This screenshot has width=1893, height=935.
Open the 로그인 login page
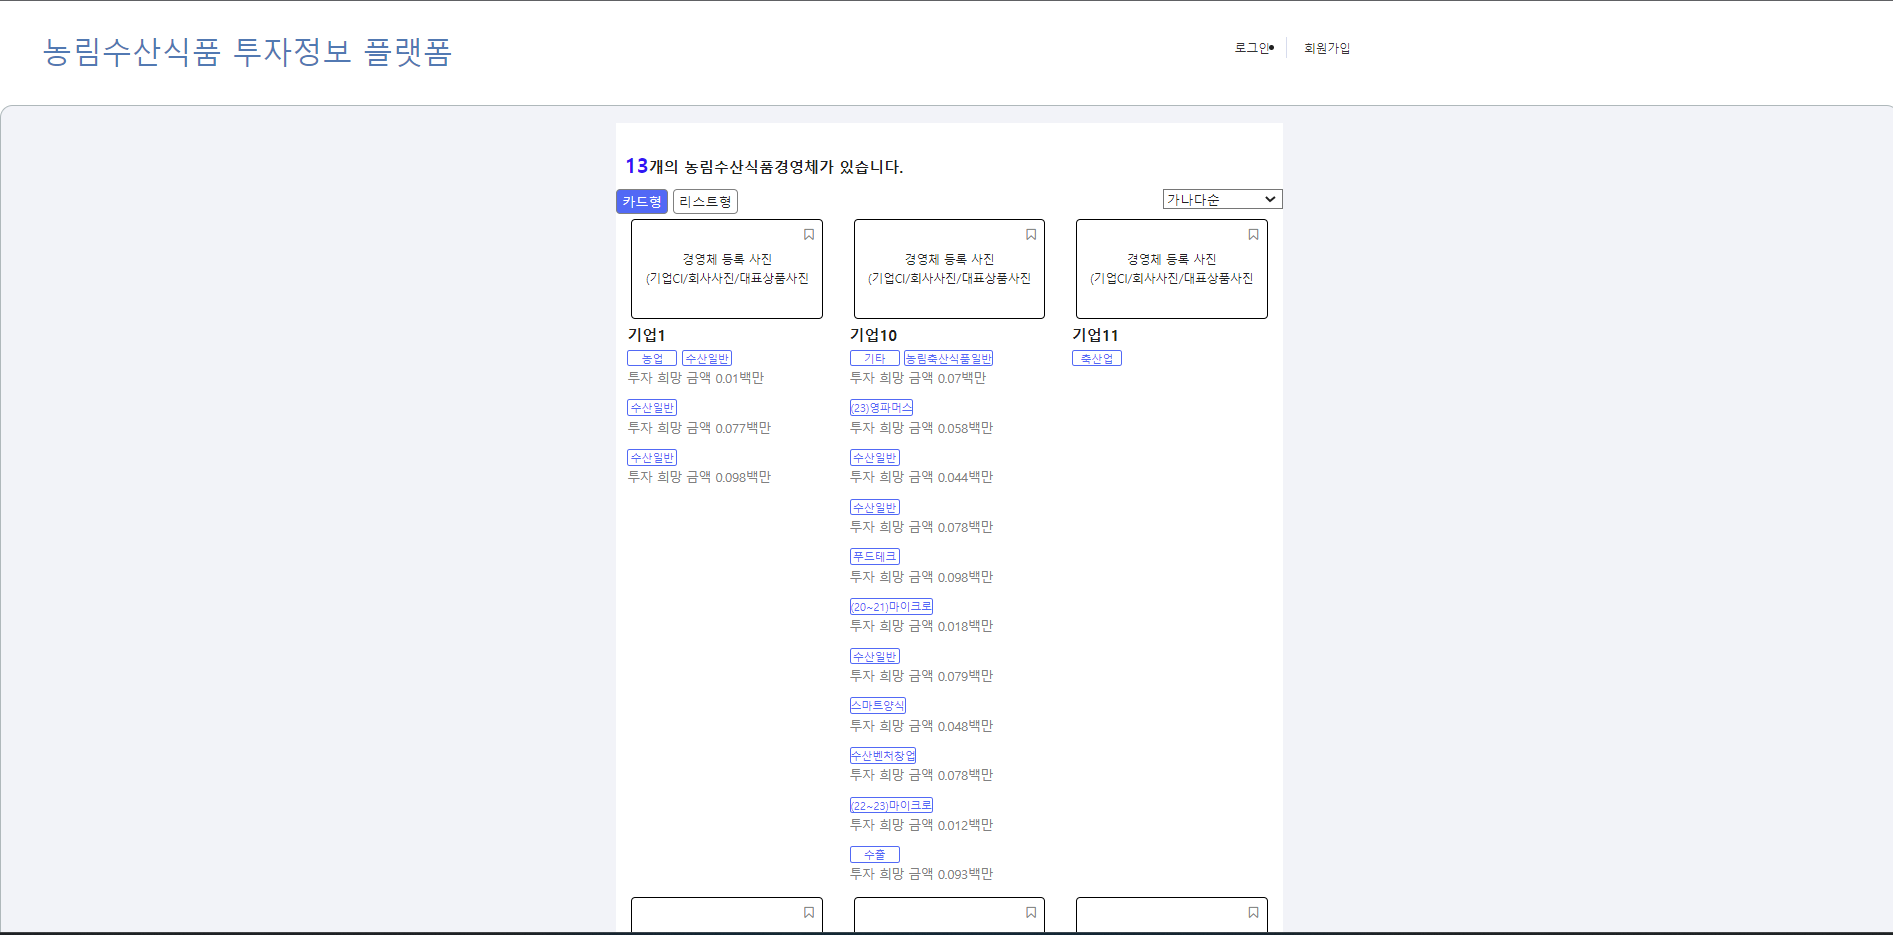[x=1251, y=46]
